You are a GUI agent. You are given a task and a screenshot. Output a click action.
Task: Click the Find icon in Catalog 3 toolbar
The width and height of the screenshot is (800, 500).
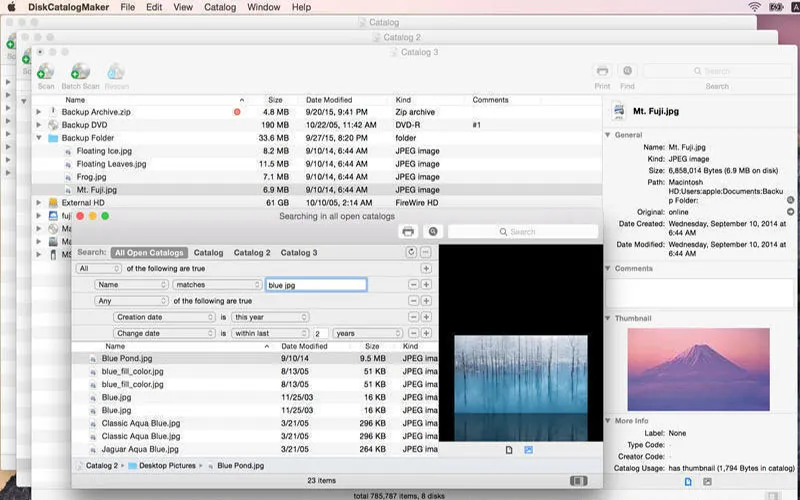[627, 71]
